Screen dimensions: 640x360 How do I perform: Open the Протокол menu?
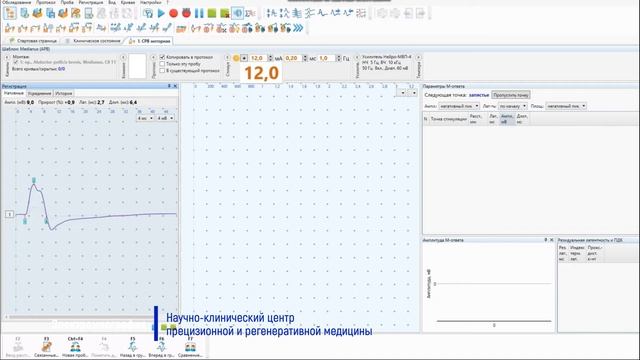(46, 2)
